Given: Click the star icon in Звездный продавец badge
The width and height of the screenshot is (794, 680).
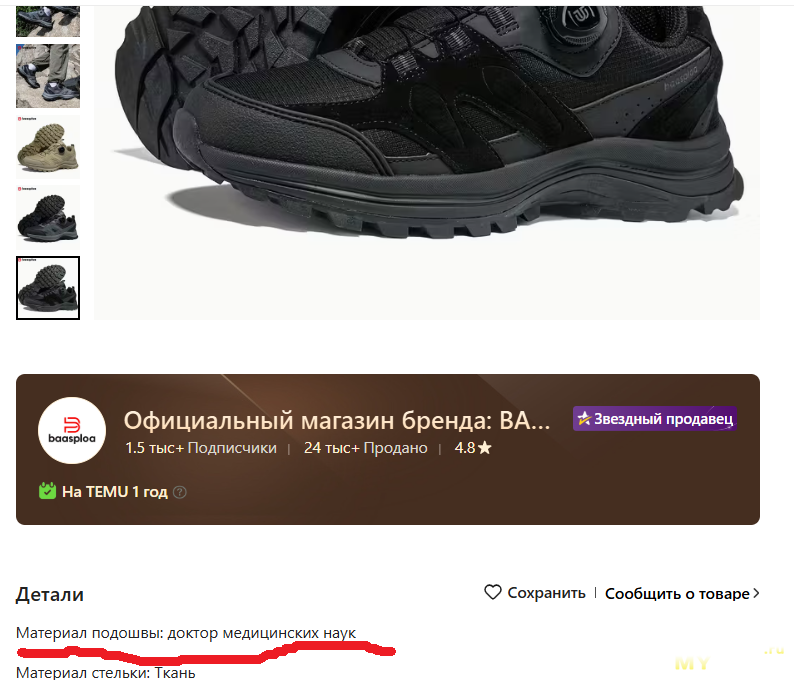Looking at the screenshot, I should [x=584, y=419].
